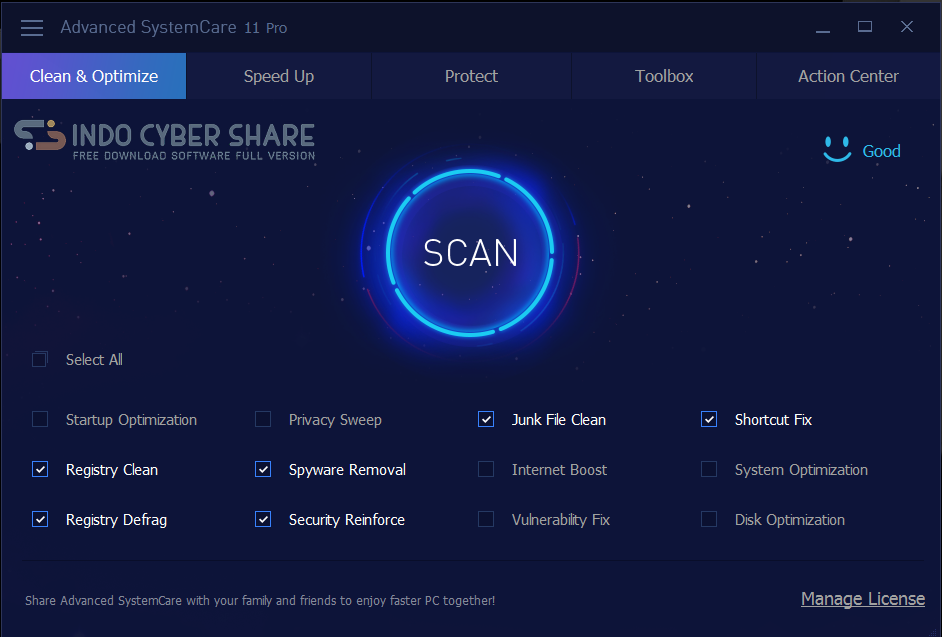Image resolution: width=942 pixels, height=637 pixels.
Task: Start the system SCAN
Action: pyautogui.click(x=470, y=252)
